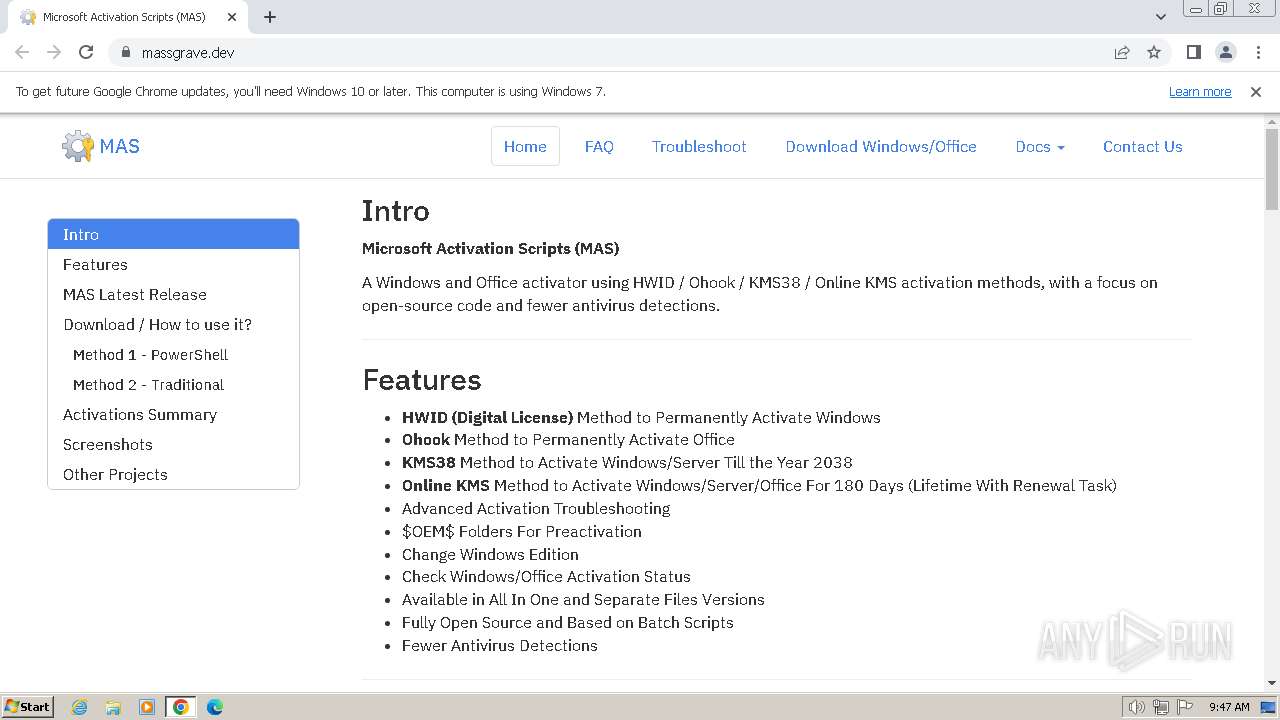Click 'Change Windows Edition' list item
Image resolution: width=1280 pixels, height=720 pixels.
(490, 554)
